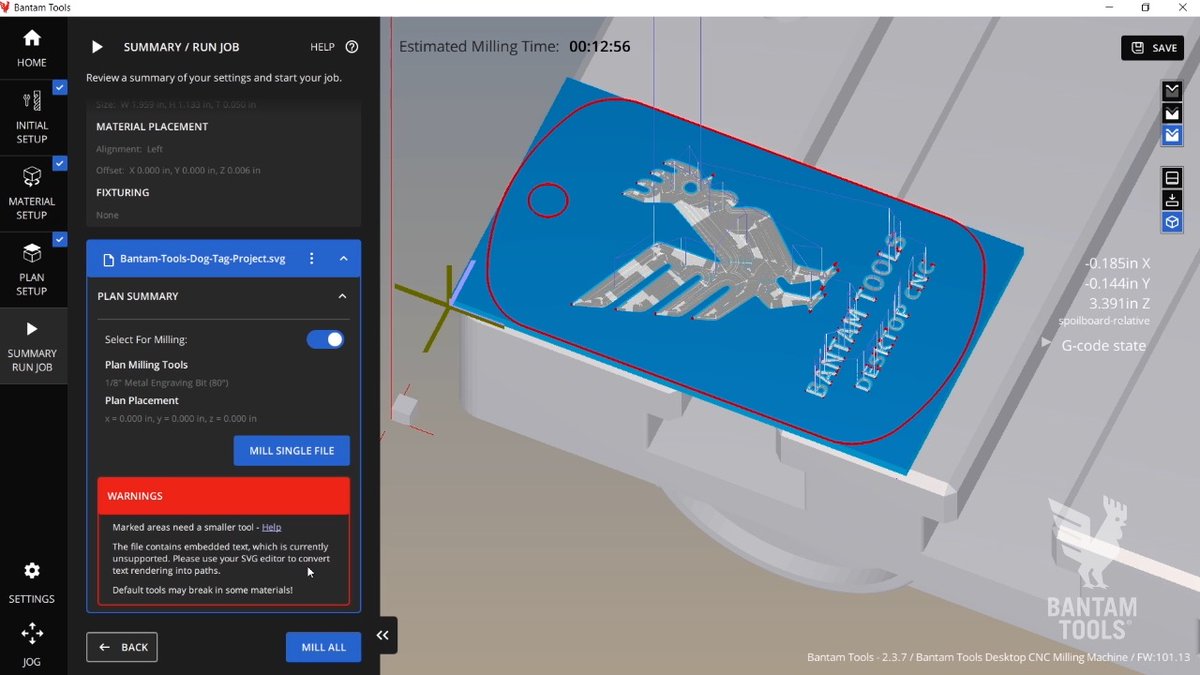
Task: Switch to the 3D cube view icon
Action: (x=1172, y=222)
